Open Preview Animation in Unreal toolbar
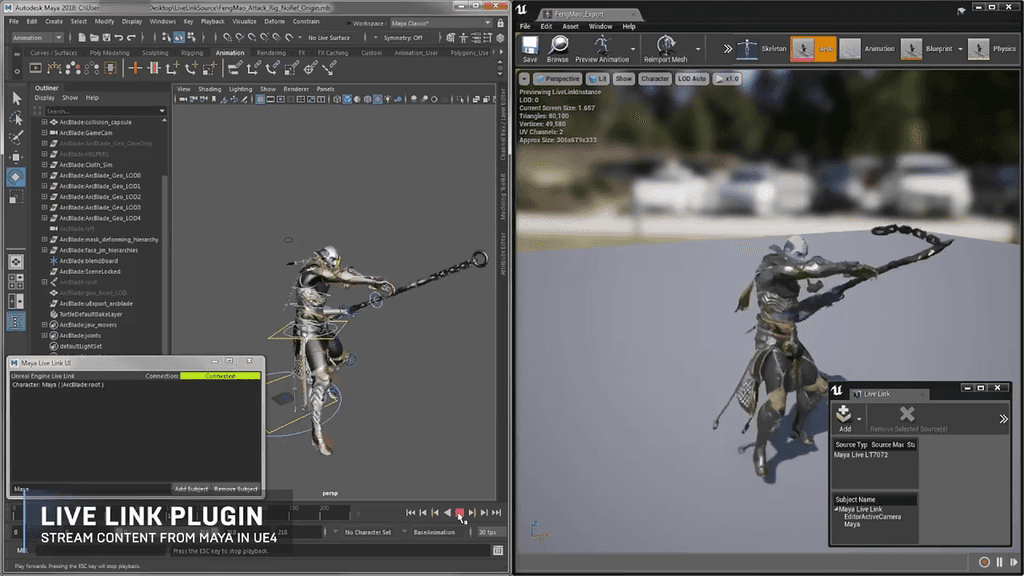 tap(600, 44)
